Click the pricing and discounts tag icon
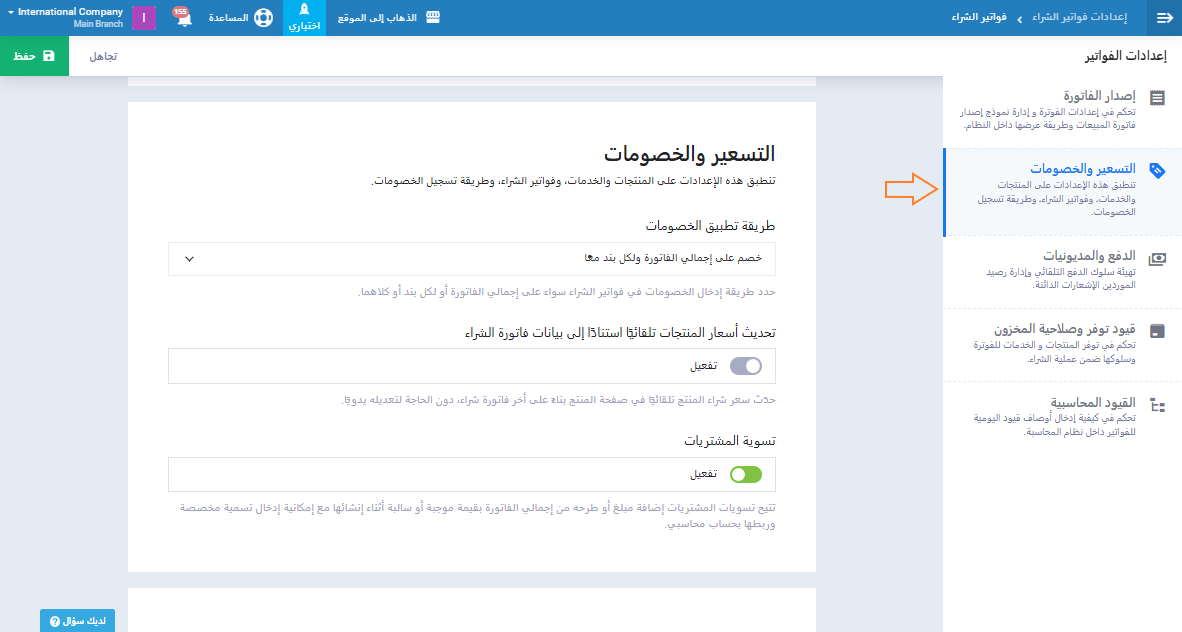 1157,170
